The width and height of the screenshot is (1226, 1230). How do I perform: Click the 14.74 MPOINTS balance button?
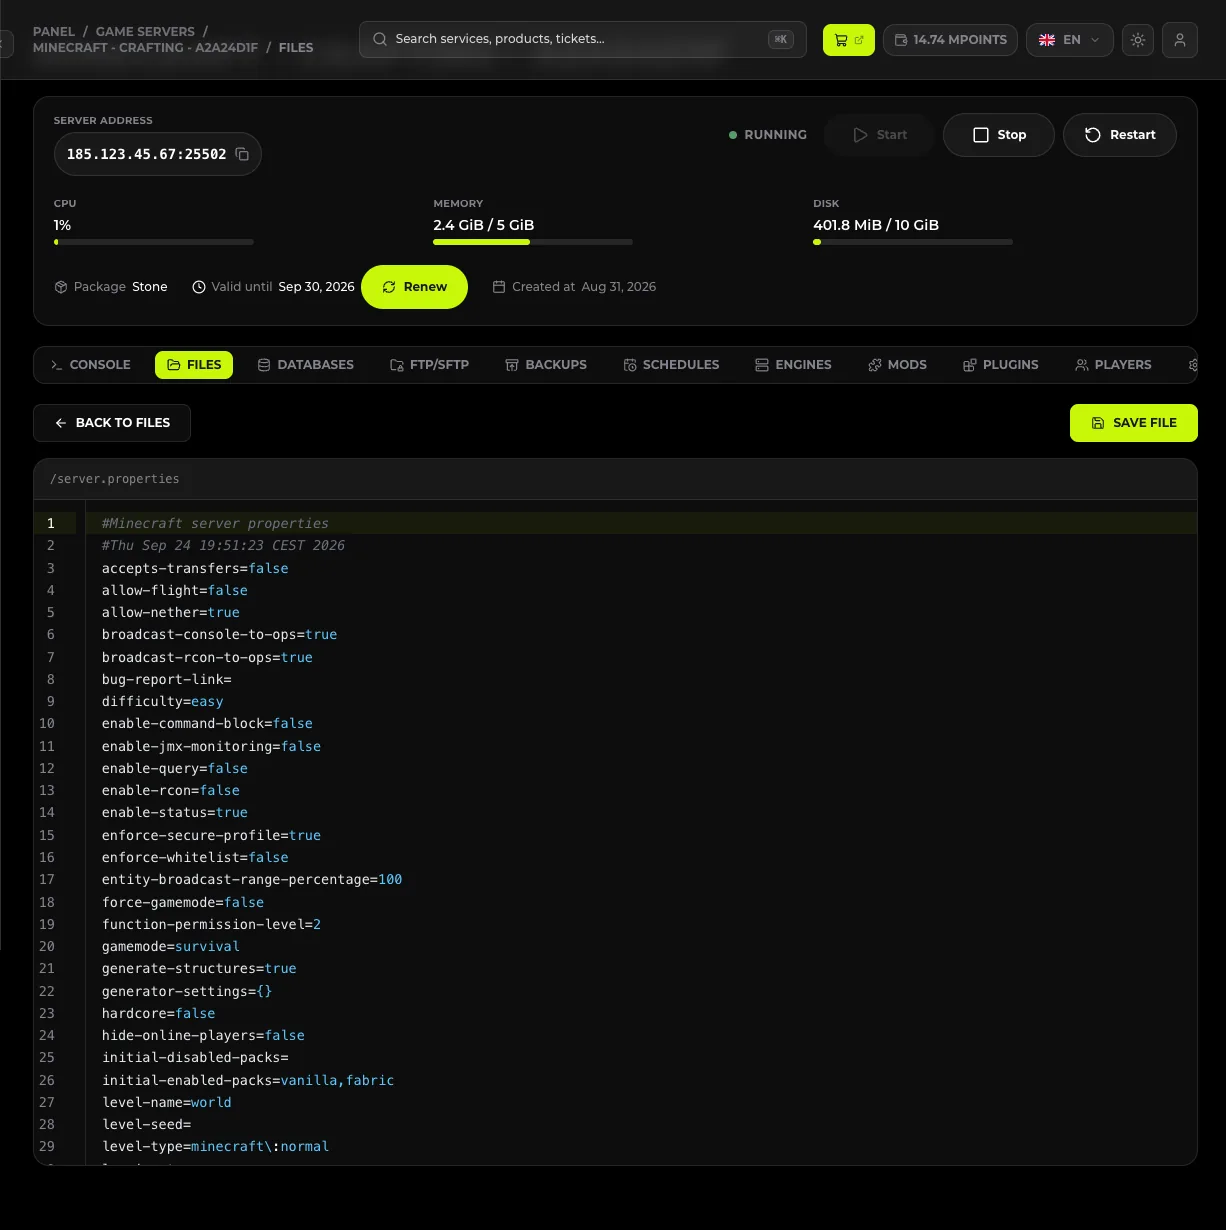(x=950, y=40)
